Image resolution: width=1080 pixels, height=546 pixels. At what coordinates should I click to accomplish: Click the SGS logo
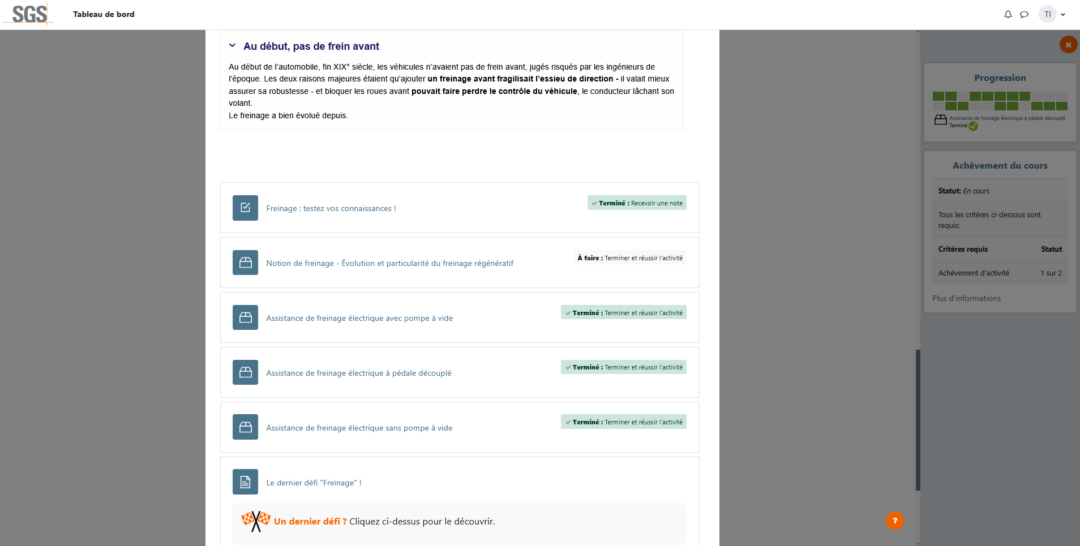tap(30, 14)
